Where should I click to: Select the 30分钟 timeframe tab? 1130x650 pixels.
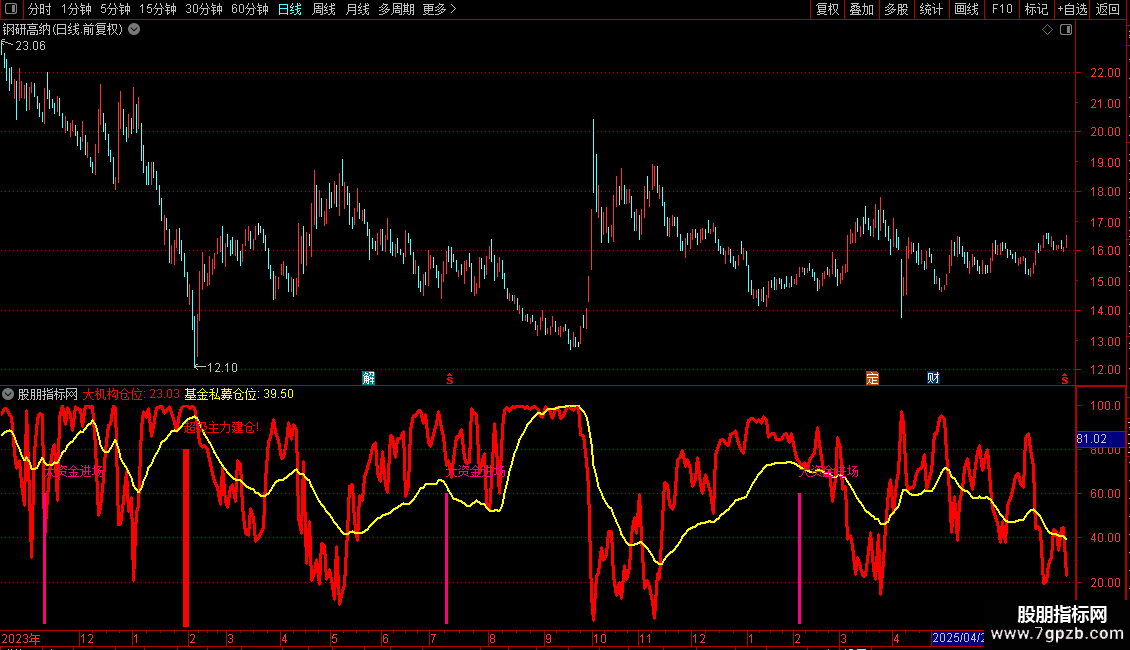(204, 10)
